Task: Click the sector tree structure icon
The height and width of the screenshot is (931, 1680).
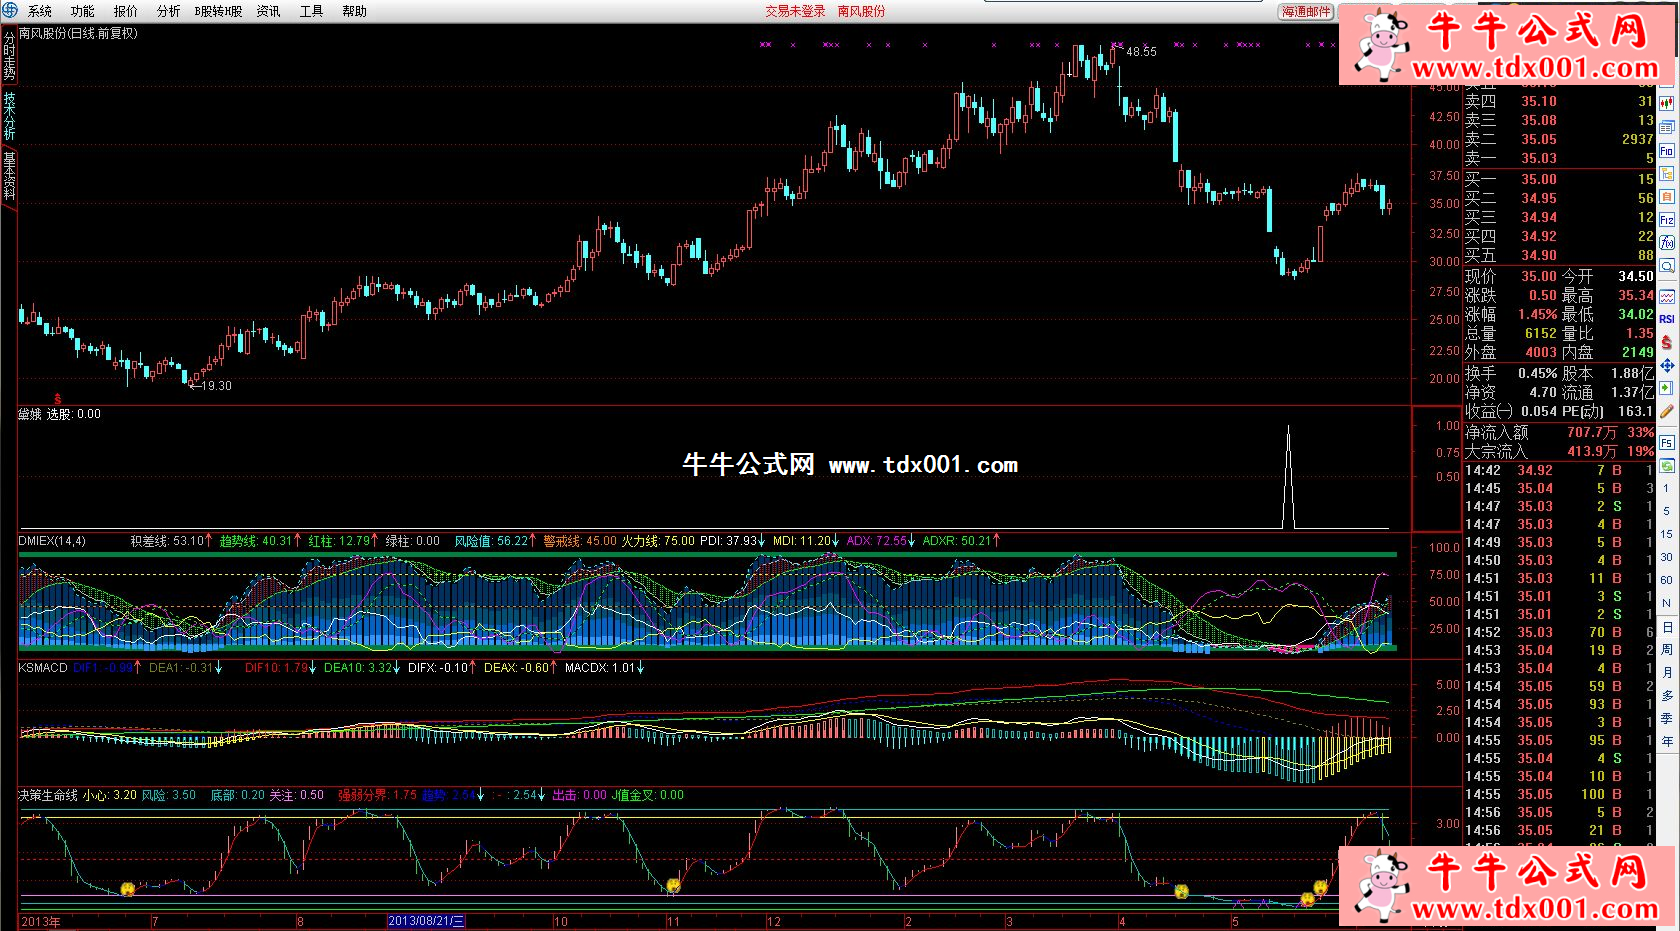Action: (x=1667, y=174)
